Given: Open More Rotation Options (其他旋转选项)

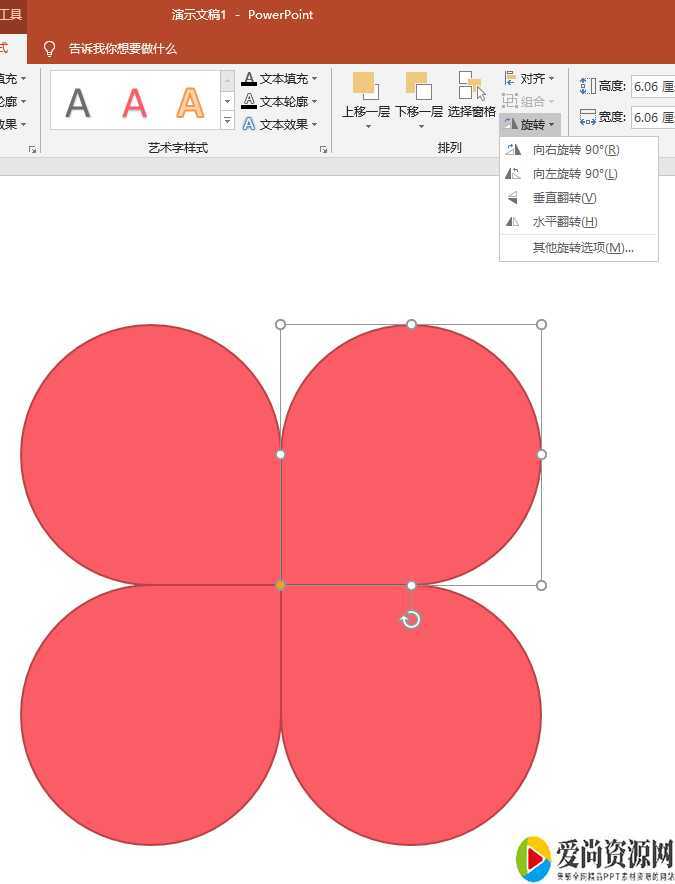Looking at the screenshot, I should (582, 247).
